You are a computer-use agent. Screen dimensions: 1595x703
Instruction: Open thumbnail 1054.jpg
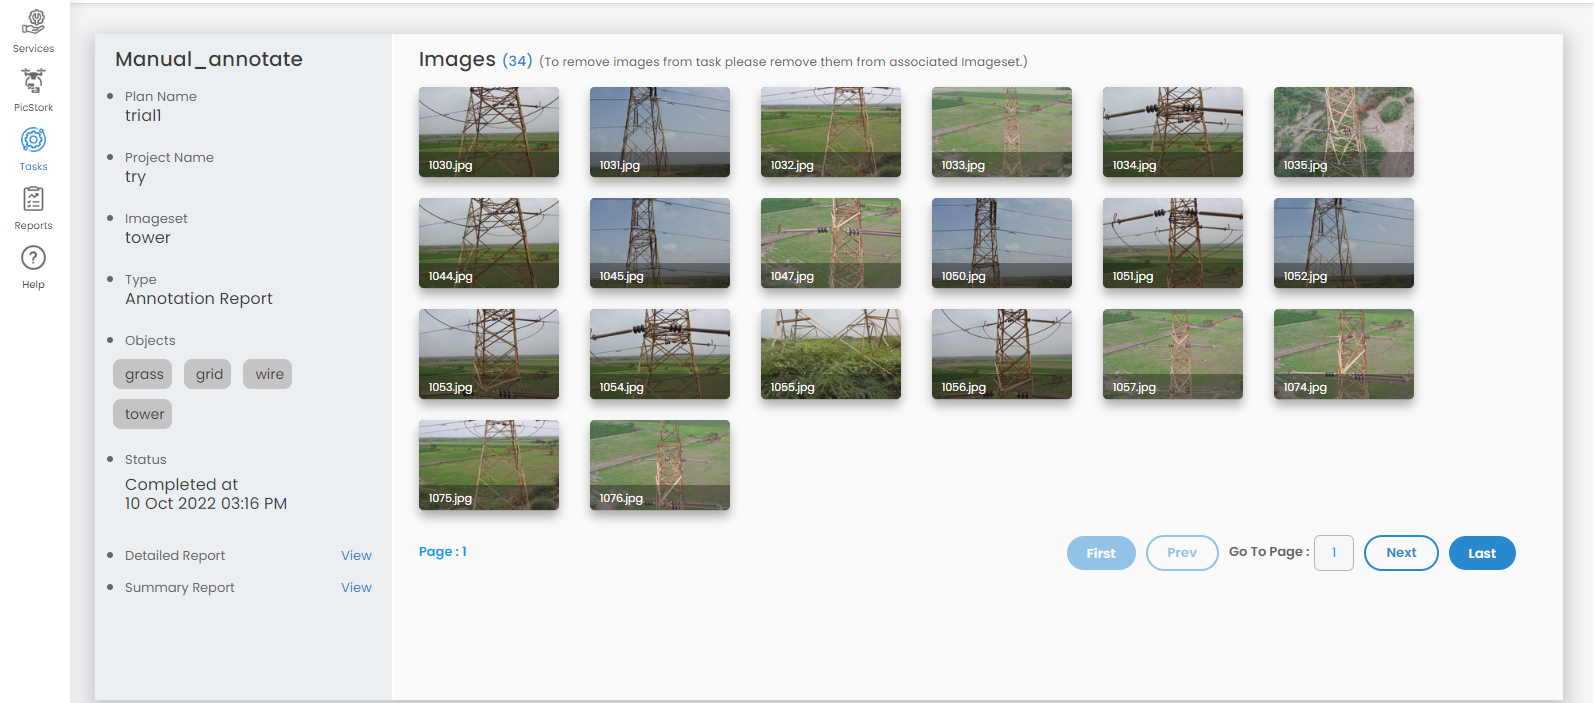click(660, 354)
